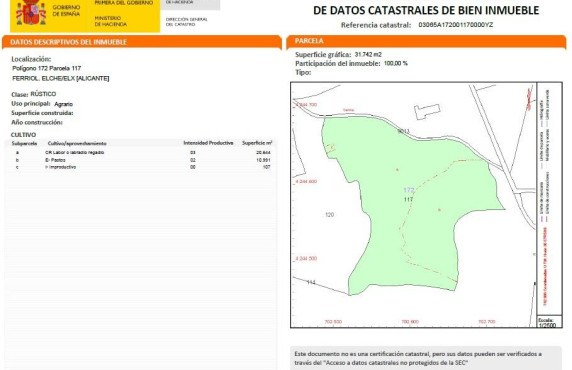Click the 'Año construcción:' label
The height and width of the screenshot is (370, 572).
37,123
